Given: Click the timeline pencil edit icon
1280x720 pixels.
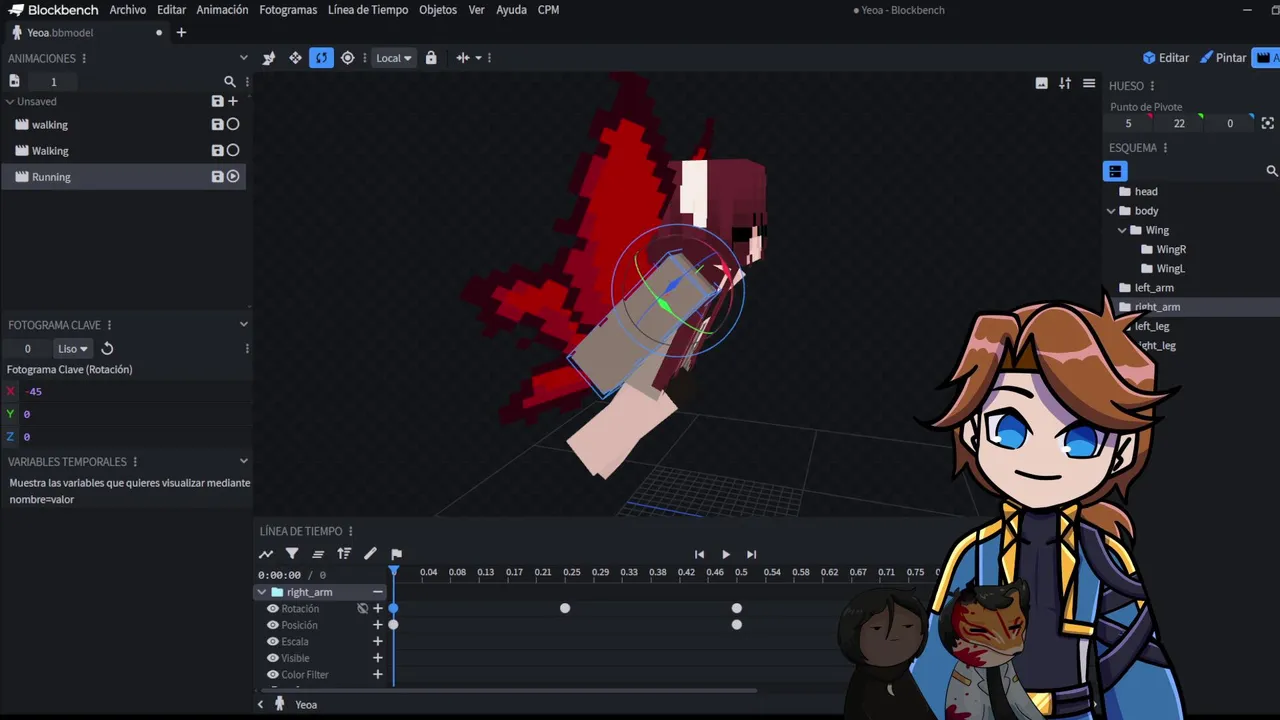Looking at the screenshot, I should coord(370,554).
